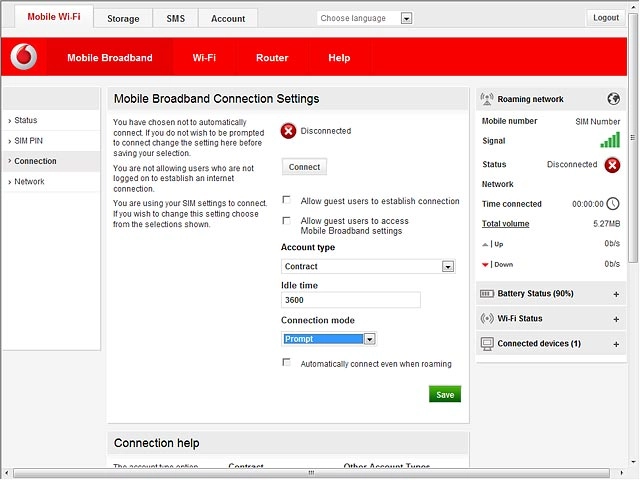Toggle Automatically connect even when roaming

click(287, 362)
